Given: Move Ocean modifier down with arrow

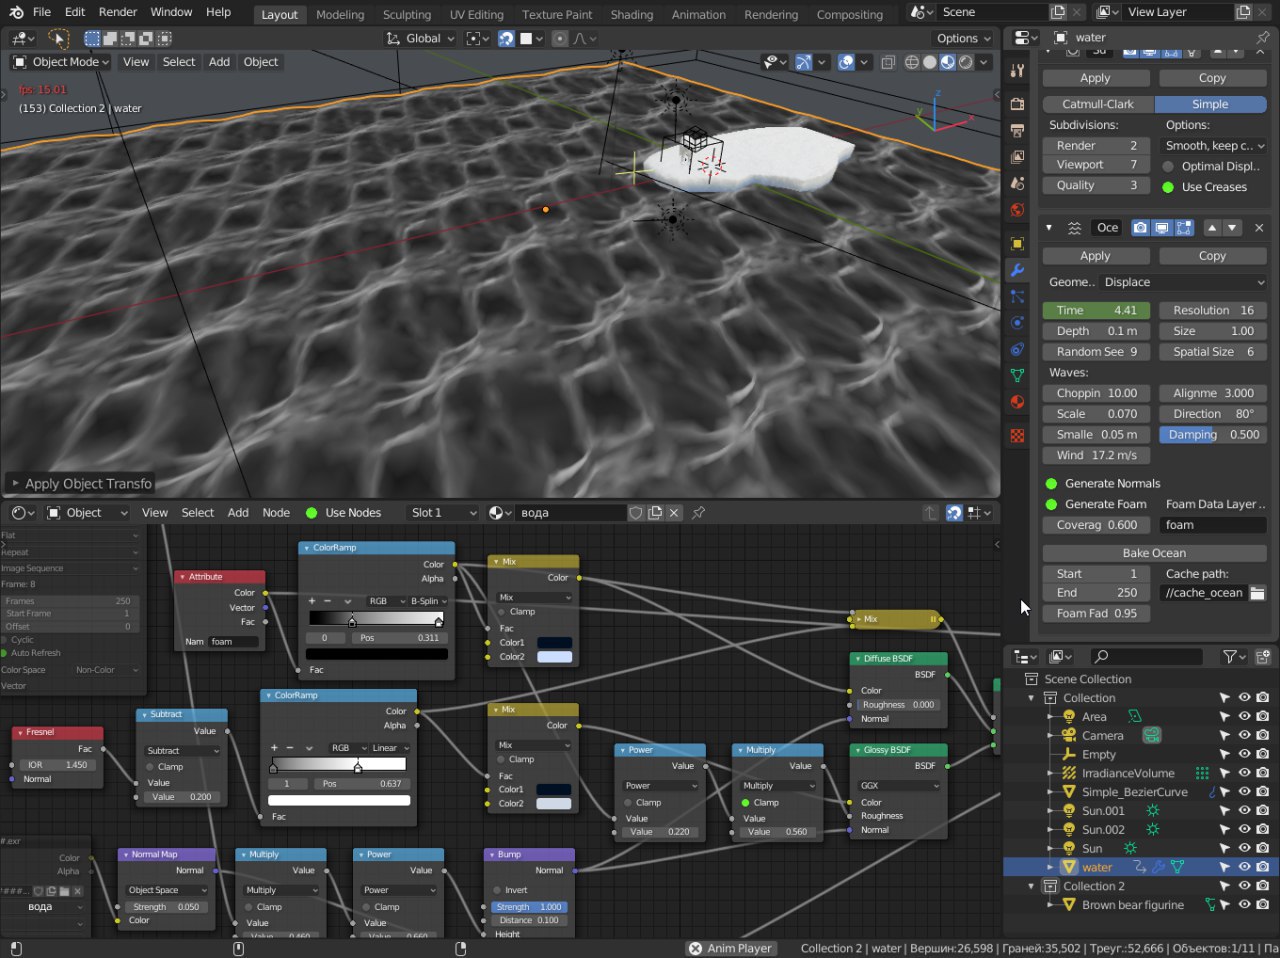Looking at the screenshot, I should point(1232,228).
